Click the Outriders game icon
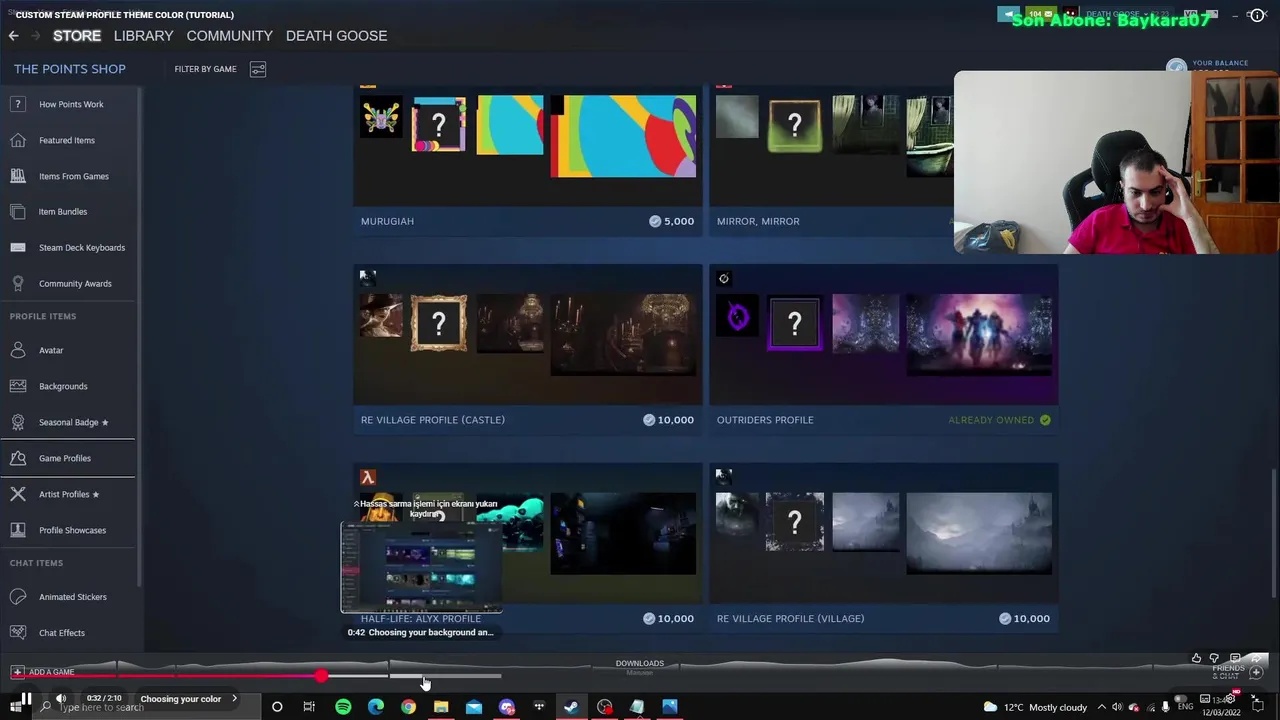The height and width of the screenshot is (720, 1280). pos(724,279)
